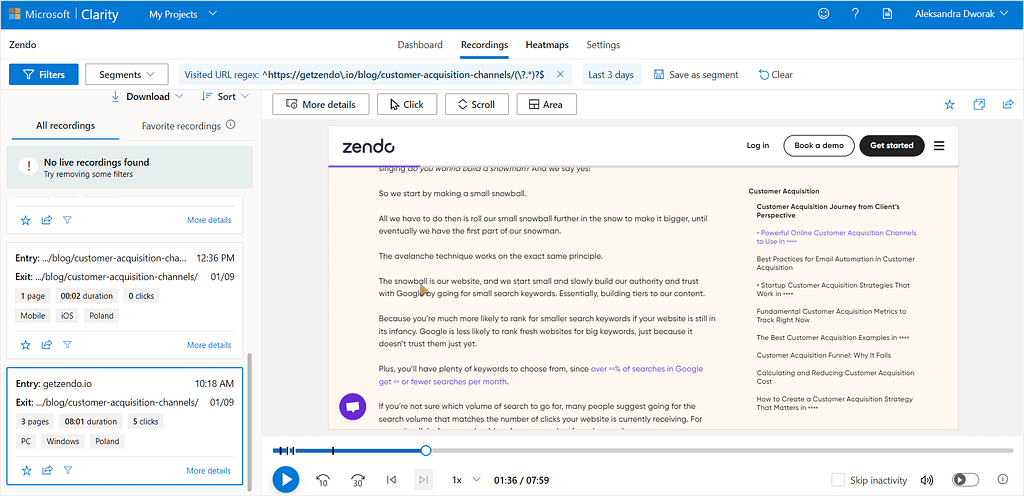Viewport: 1024px width, 496px height.
Task: Expand the Download dropdown
Action: click(147, 96)
